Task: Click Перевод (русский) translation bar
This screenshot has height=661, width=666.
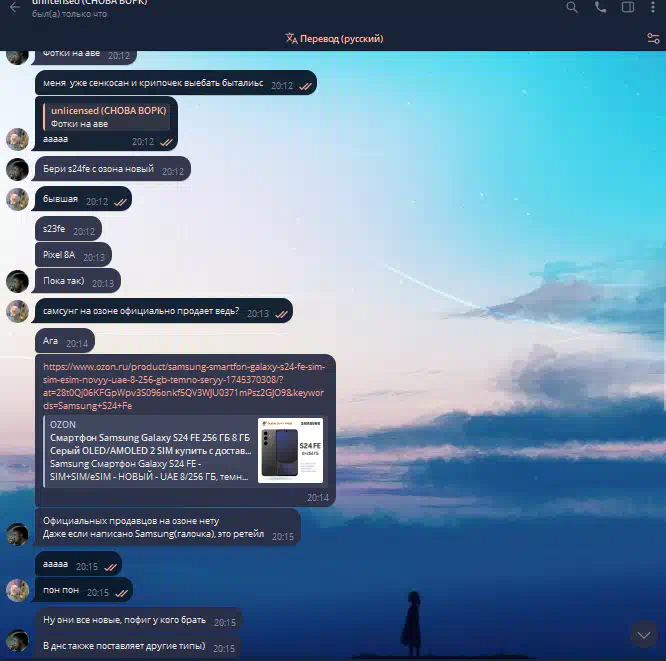Action: pos(333,39)
